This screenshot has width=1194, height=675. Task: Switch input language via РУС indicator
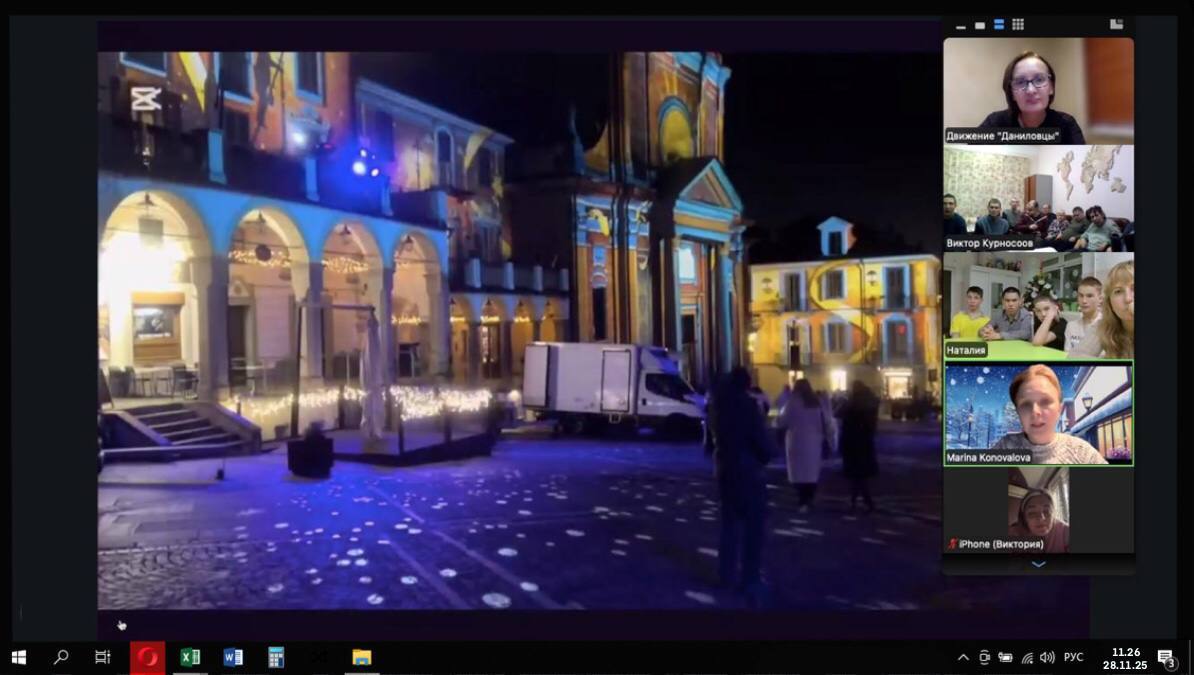click(x=1074, y=657)
